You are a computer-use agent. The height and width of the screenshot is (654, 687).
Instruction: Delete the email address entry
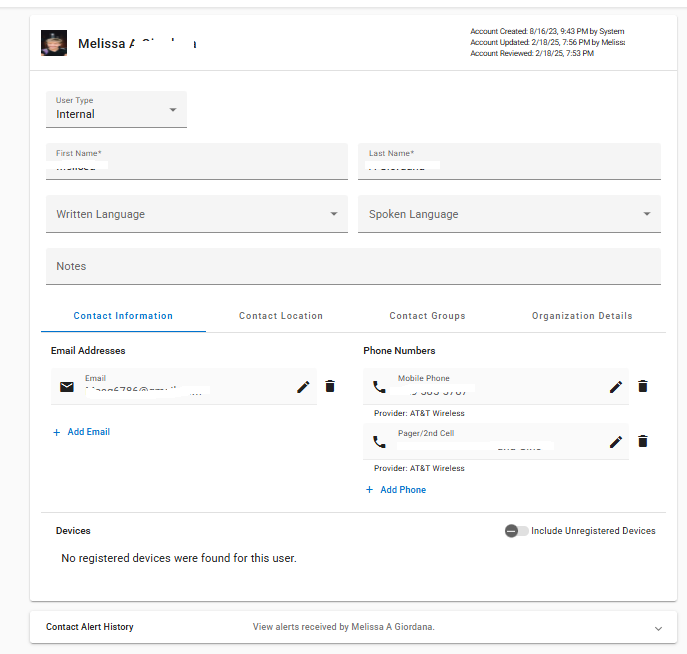[330, 386]
